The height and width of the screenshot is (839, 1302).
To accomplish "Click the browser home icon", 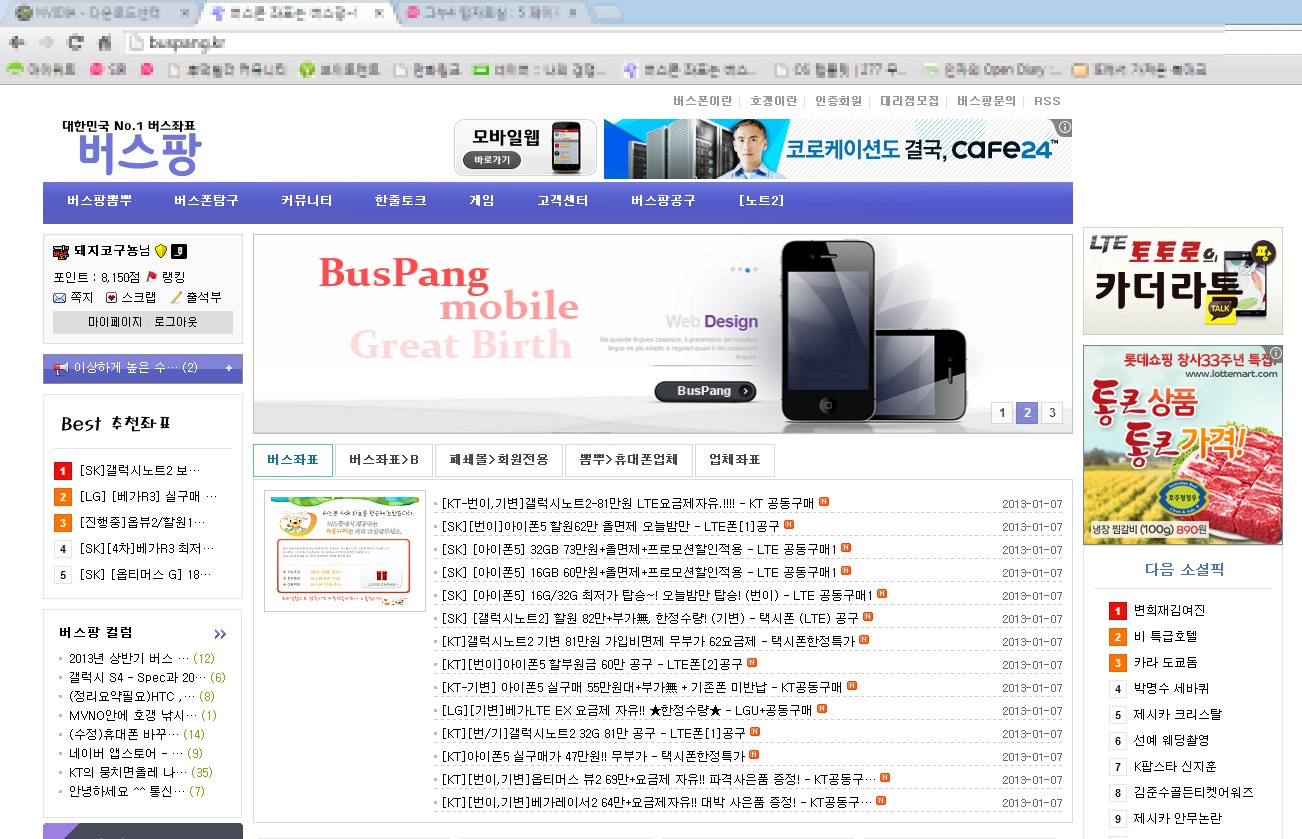I will [104, 43].
